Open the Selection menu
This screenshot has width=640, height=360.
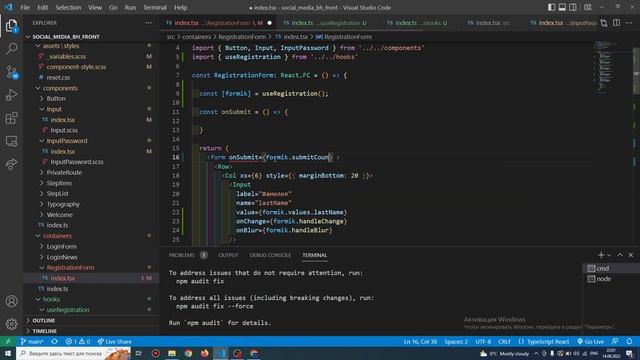(x=68, y=7)
